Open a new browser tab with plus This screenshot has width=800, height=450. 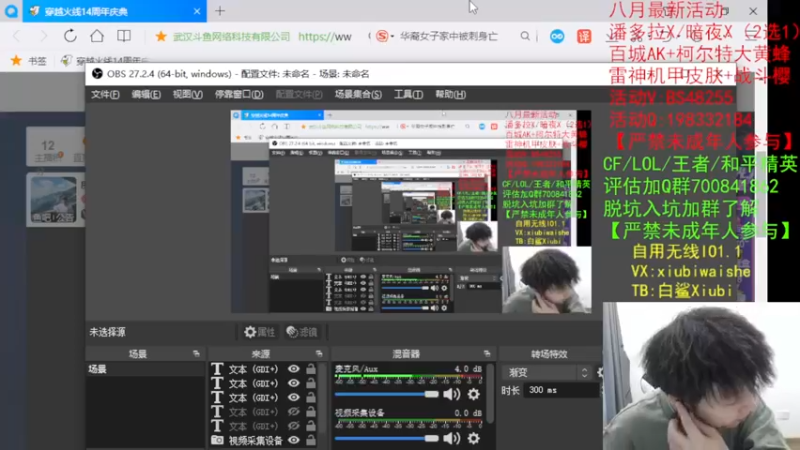click(220, 11)
